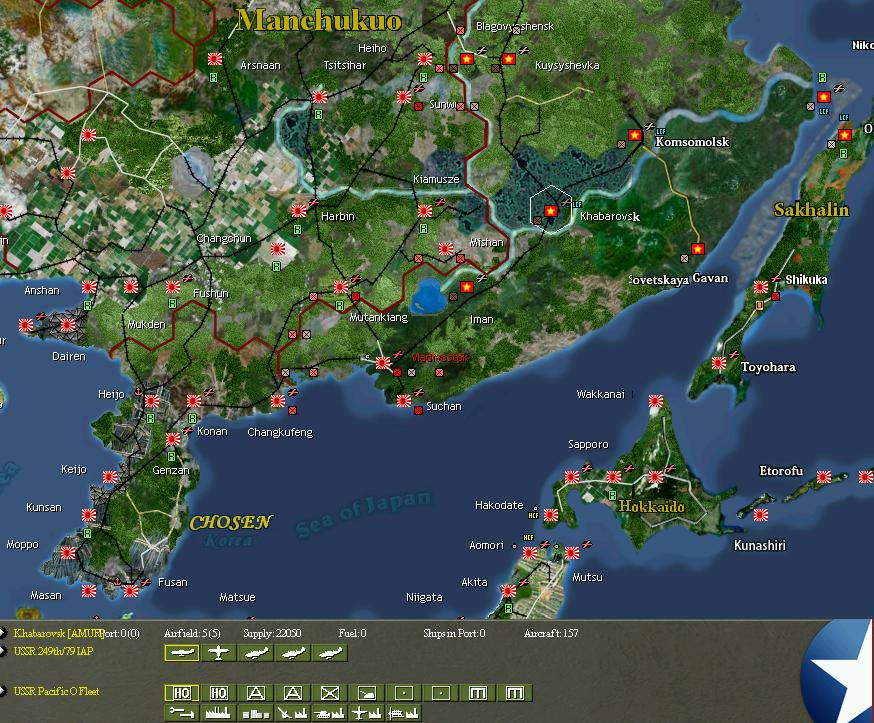Click the Sakhalin island label

(x=812, y=210)
